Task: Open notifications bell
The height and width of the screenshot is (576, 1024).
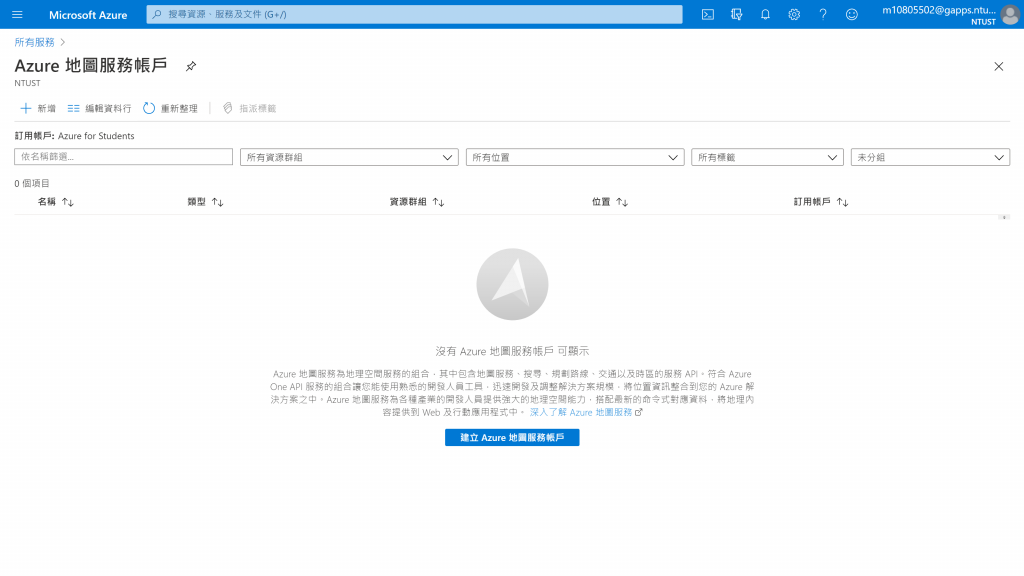Action: pos(765,14)
